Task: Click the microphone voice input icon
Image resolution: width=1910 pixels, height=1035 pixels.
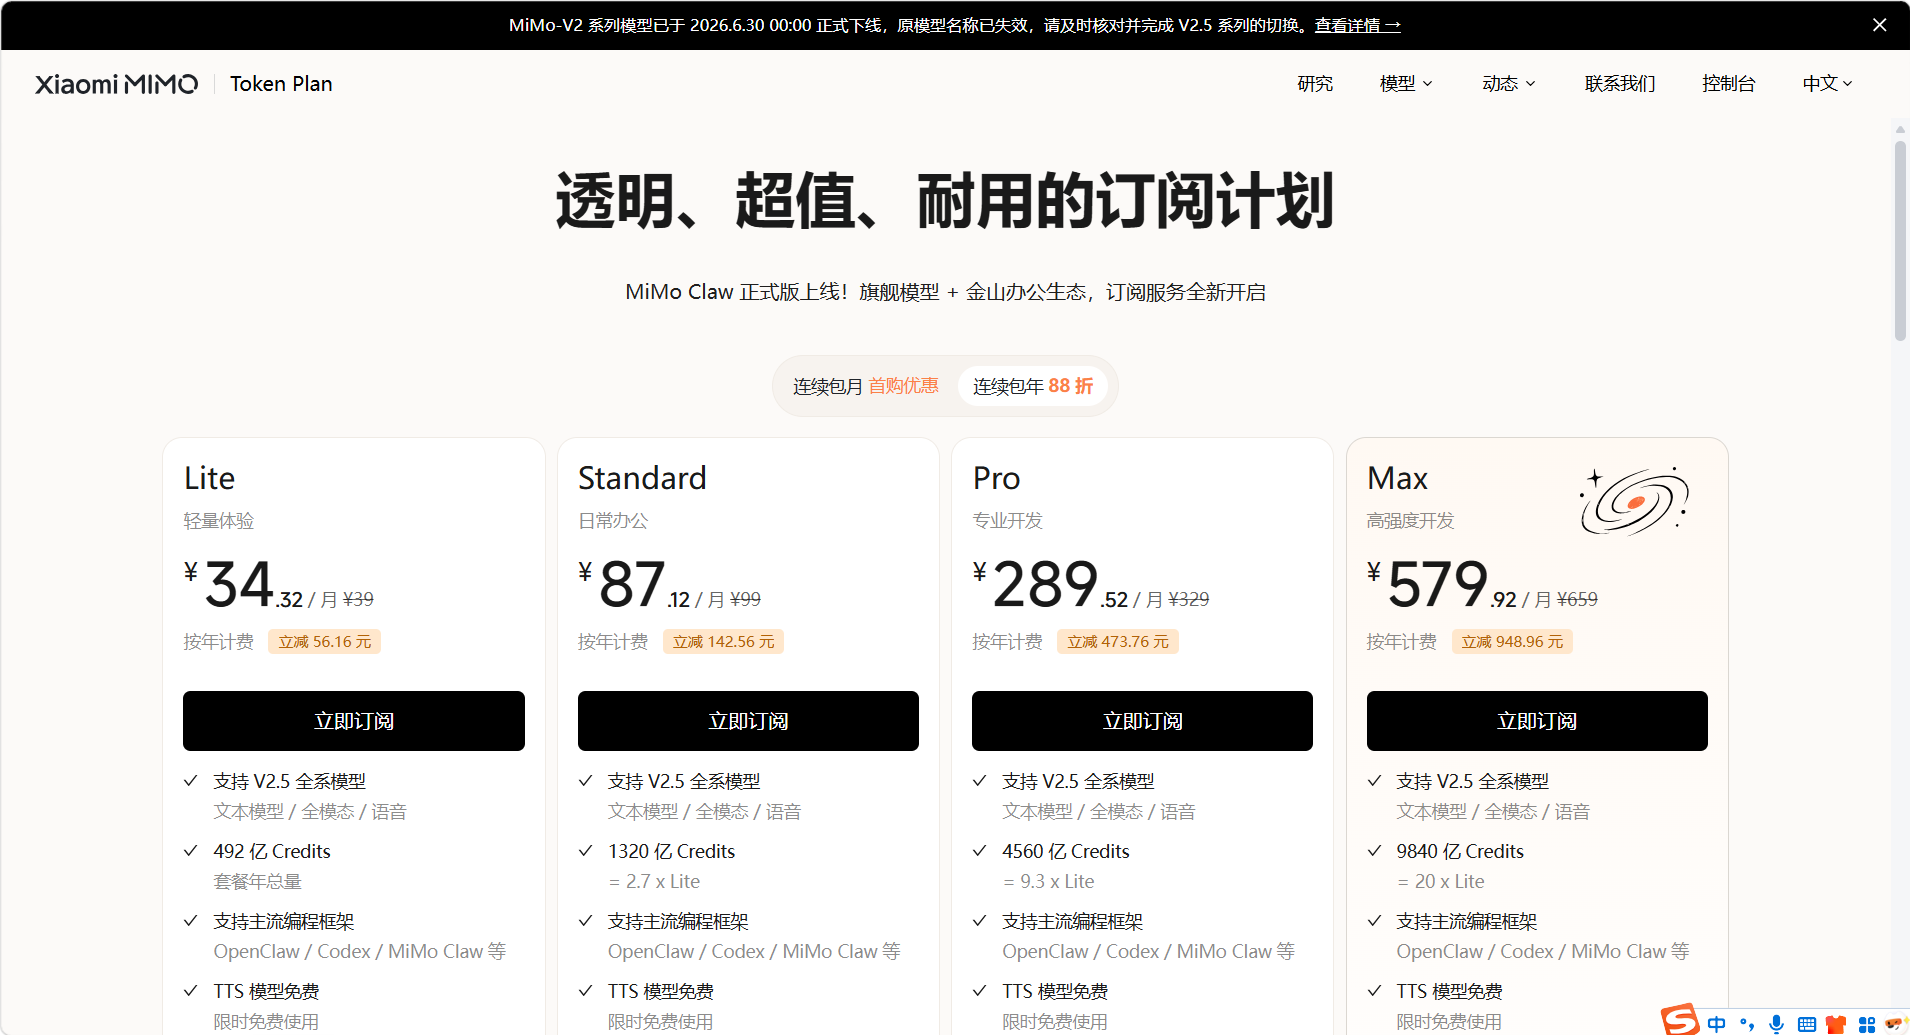Action: (x=1776, y=1024)
